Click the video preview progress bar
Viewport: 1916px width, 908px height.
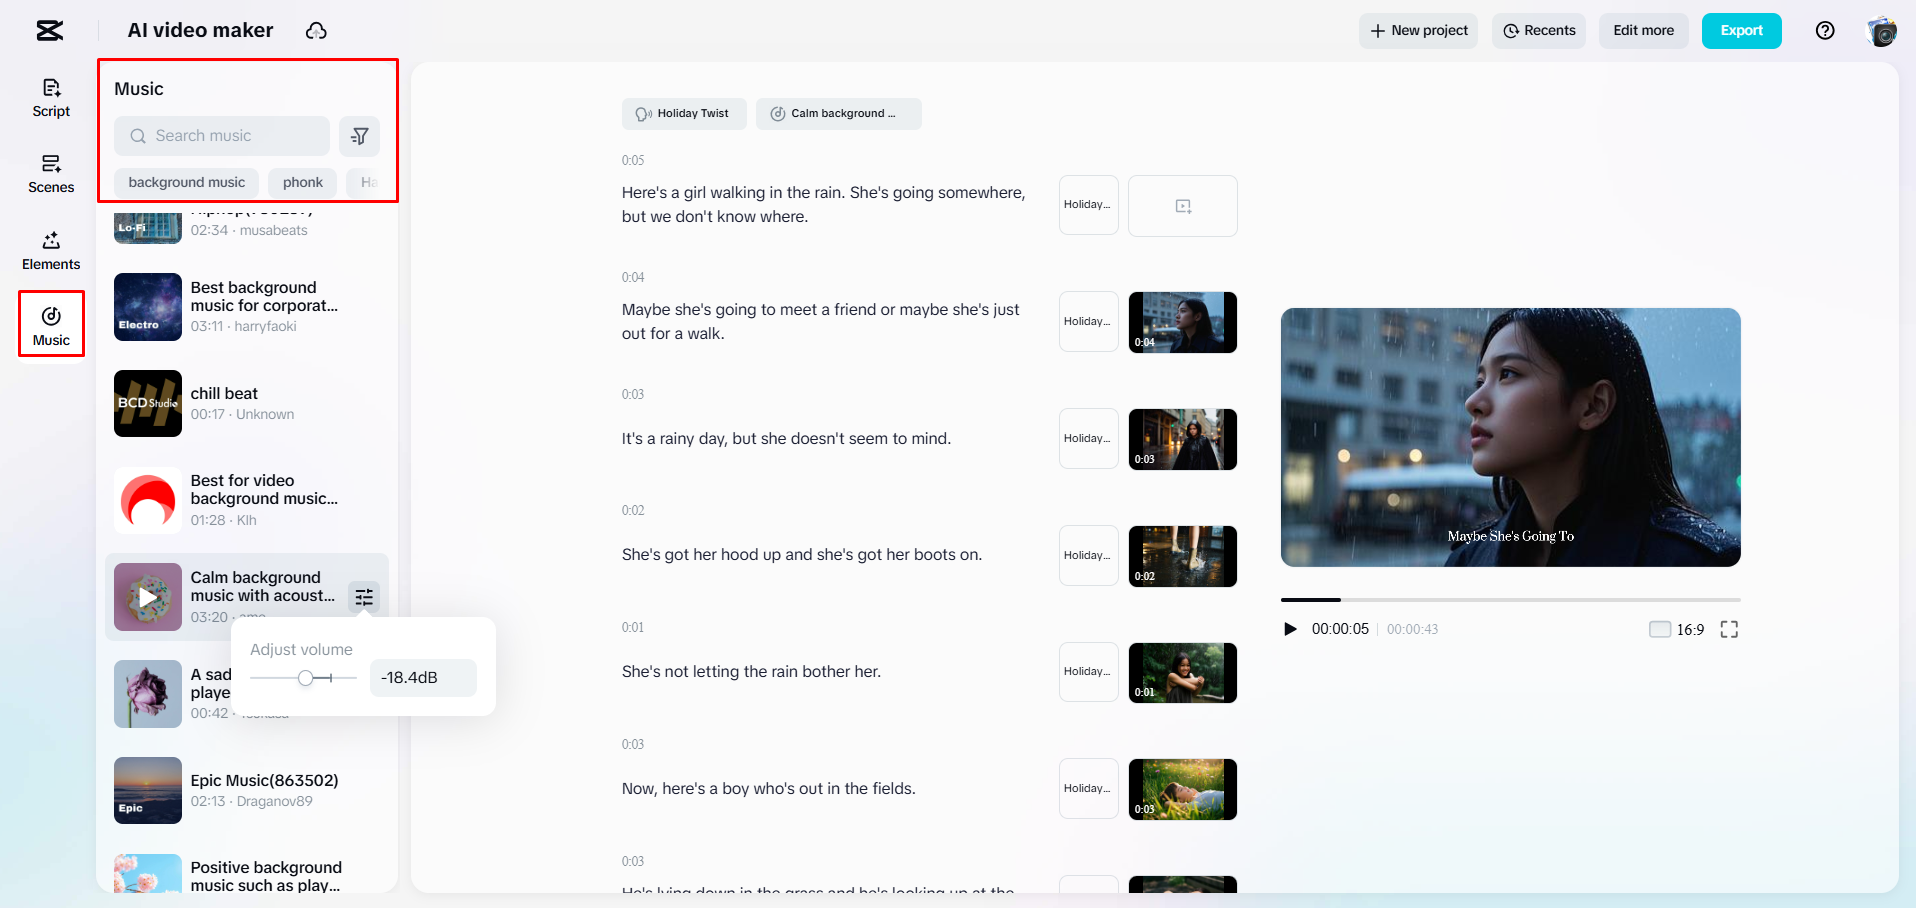1510,600
